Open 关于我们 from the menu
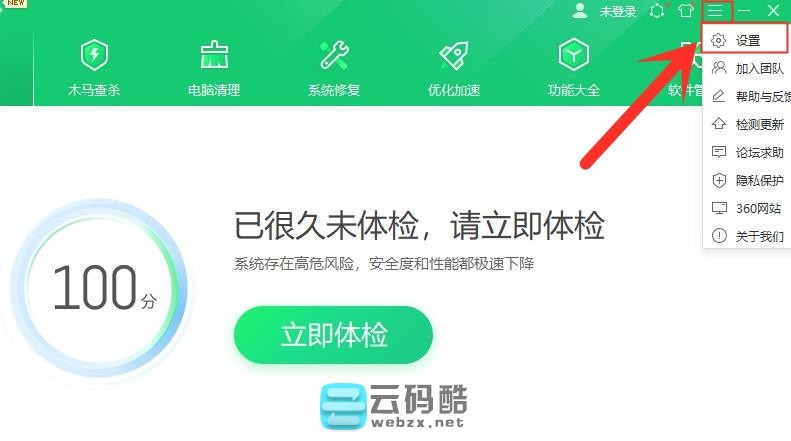 point(747,236)
